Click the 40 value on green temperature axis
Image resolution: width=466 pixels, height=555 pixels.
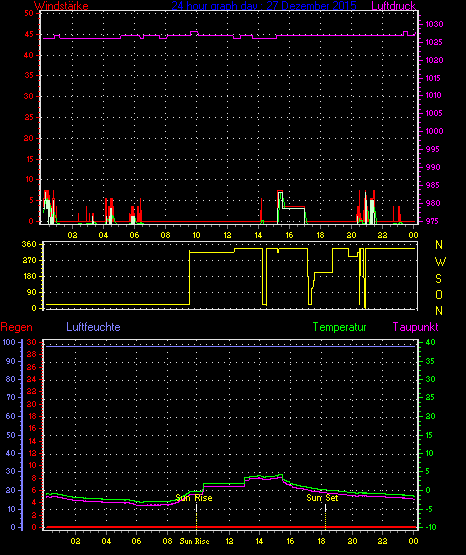(x=430, y=342)
